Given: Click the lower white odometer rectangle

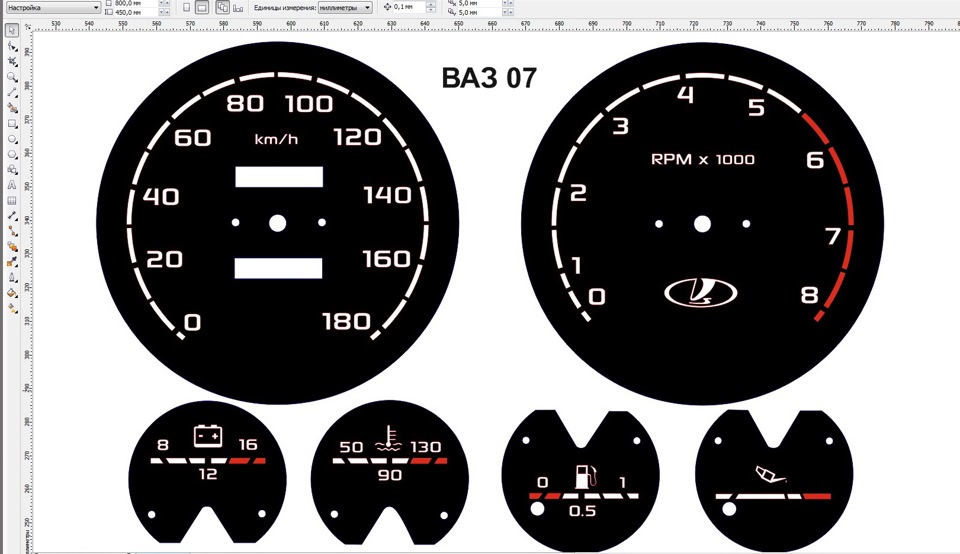Looking at the screenshot, I should 279,268.
